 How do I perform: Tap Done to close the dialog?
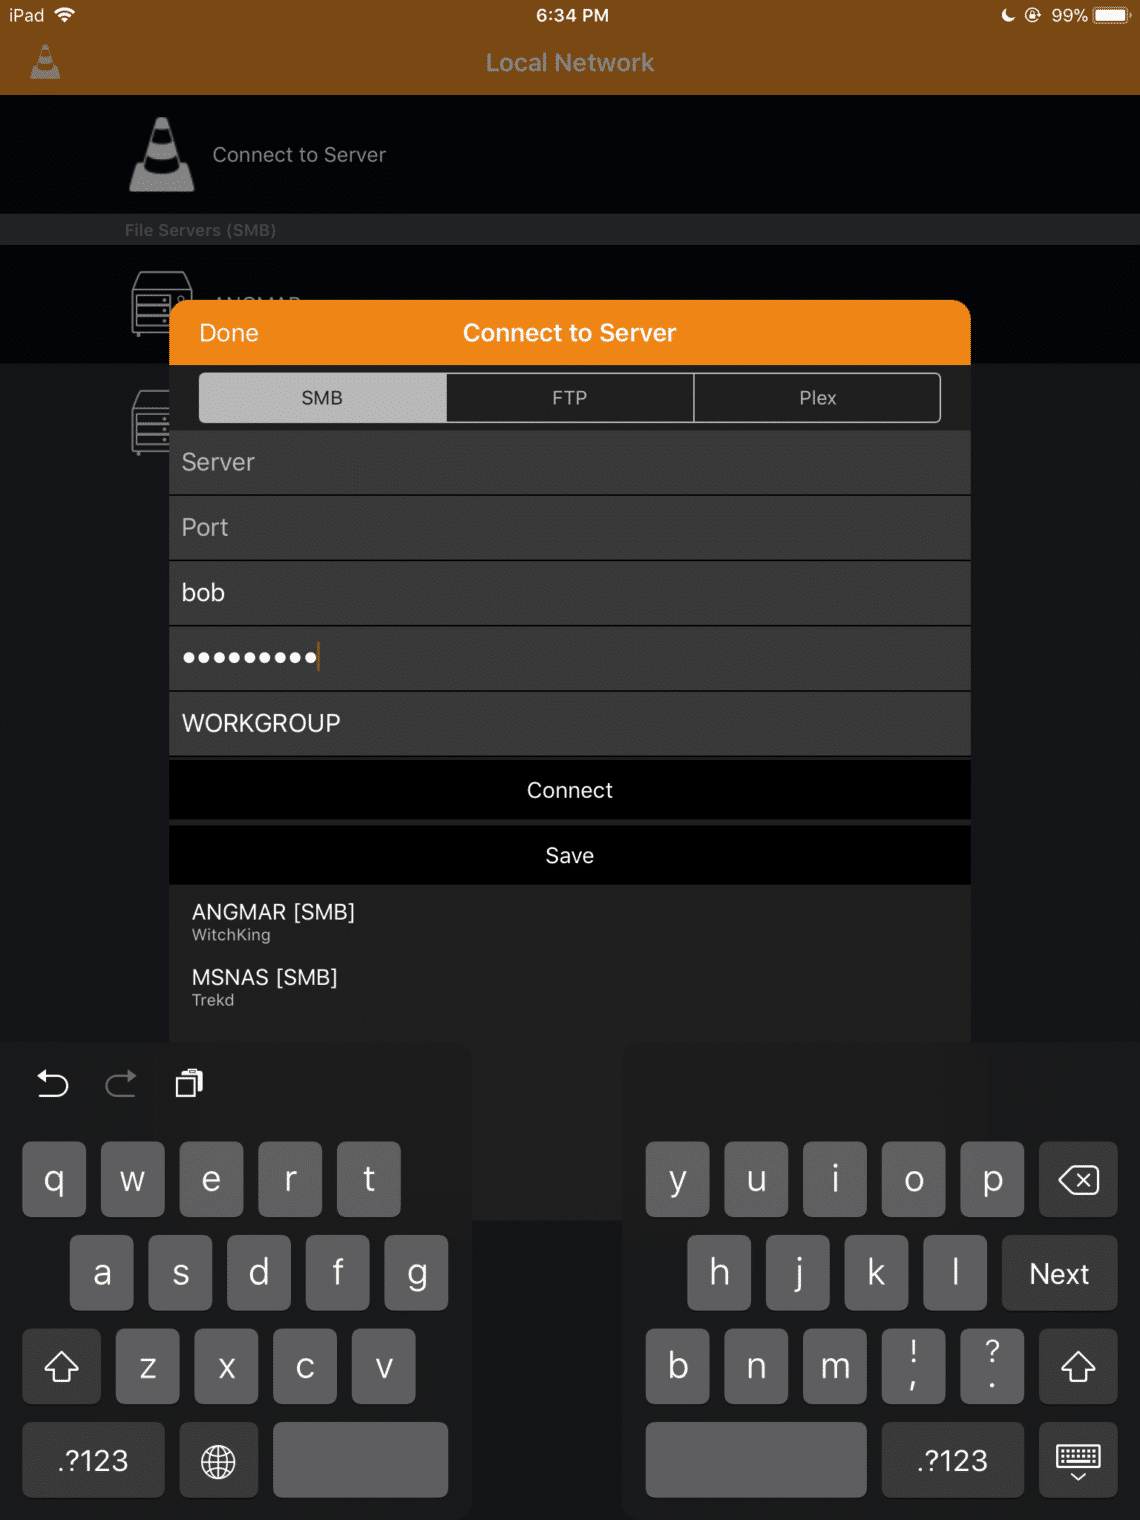point(229,332)
